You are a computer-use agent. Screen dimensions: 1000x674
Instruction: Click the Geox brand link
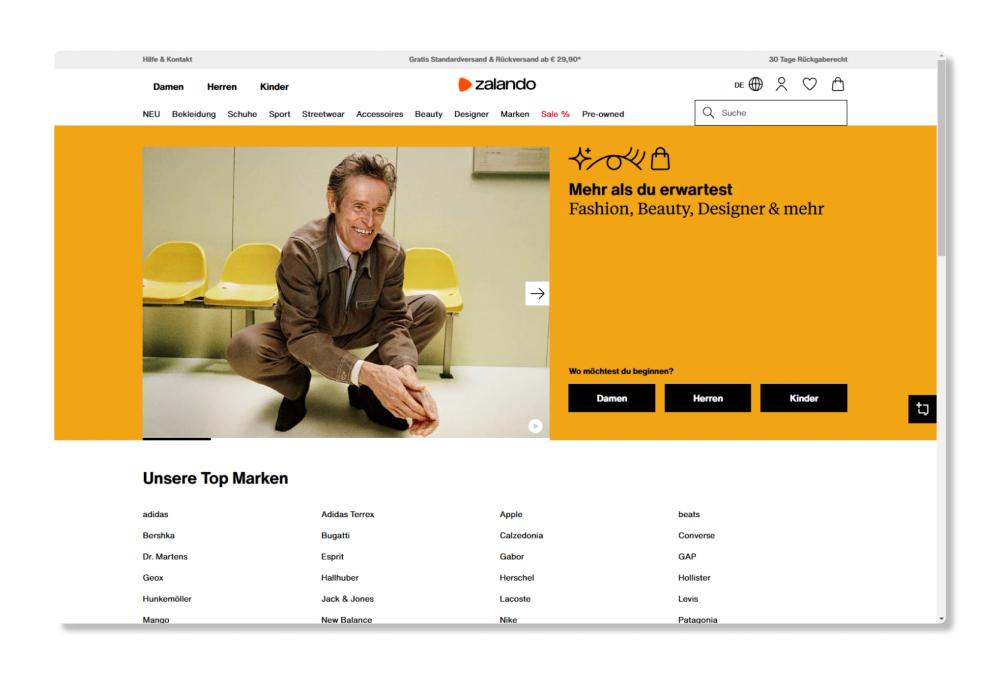[153, 577]
